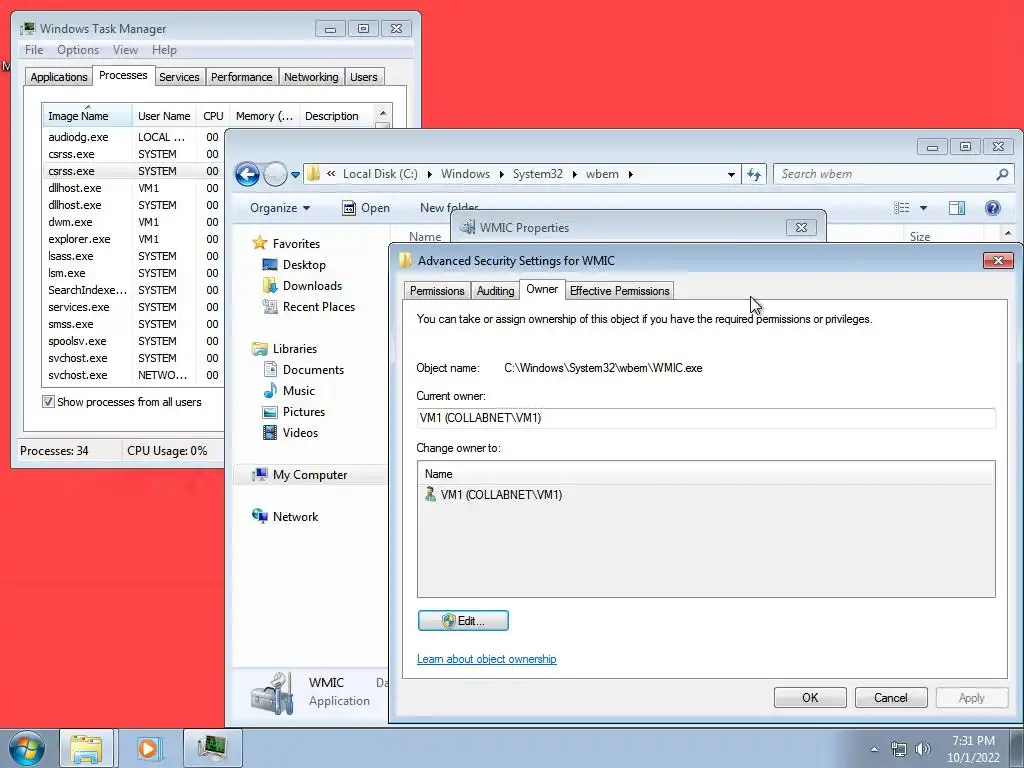Click the volume speaker tray icon
Screen dimensions: 1024x768
pos(922,749)
